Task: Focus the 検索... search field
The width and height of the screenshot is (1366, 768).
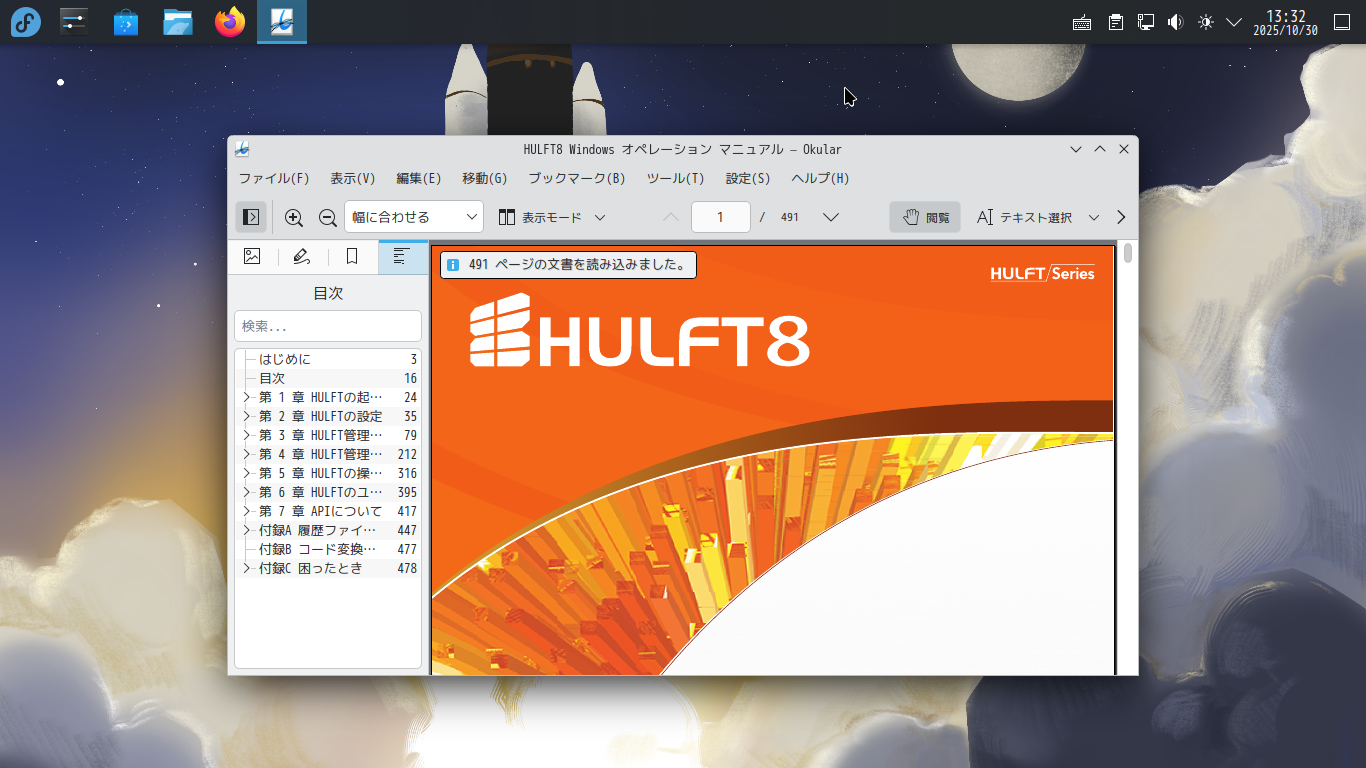Action: (328, 326)
